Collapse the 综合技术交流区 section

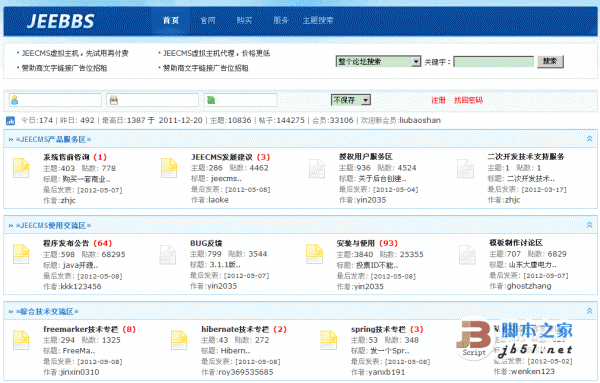point(589,311)
